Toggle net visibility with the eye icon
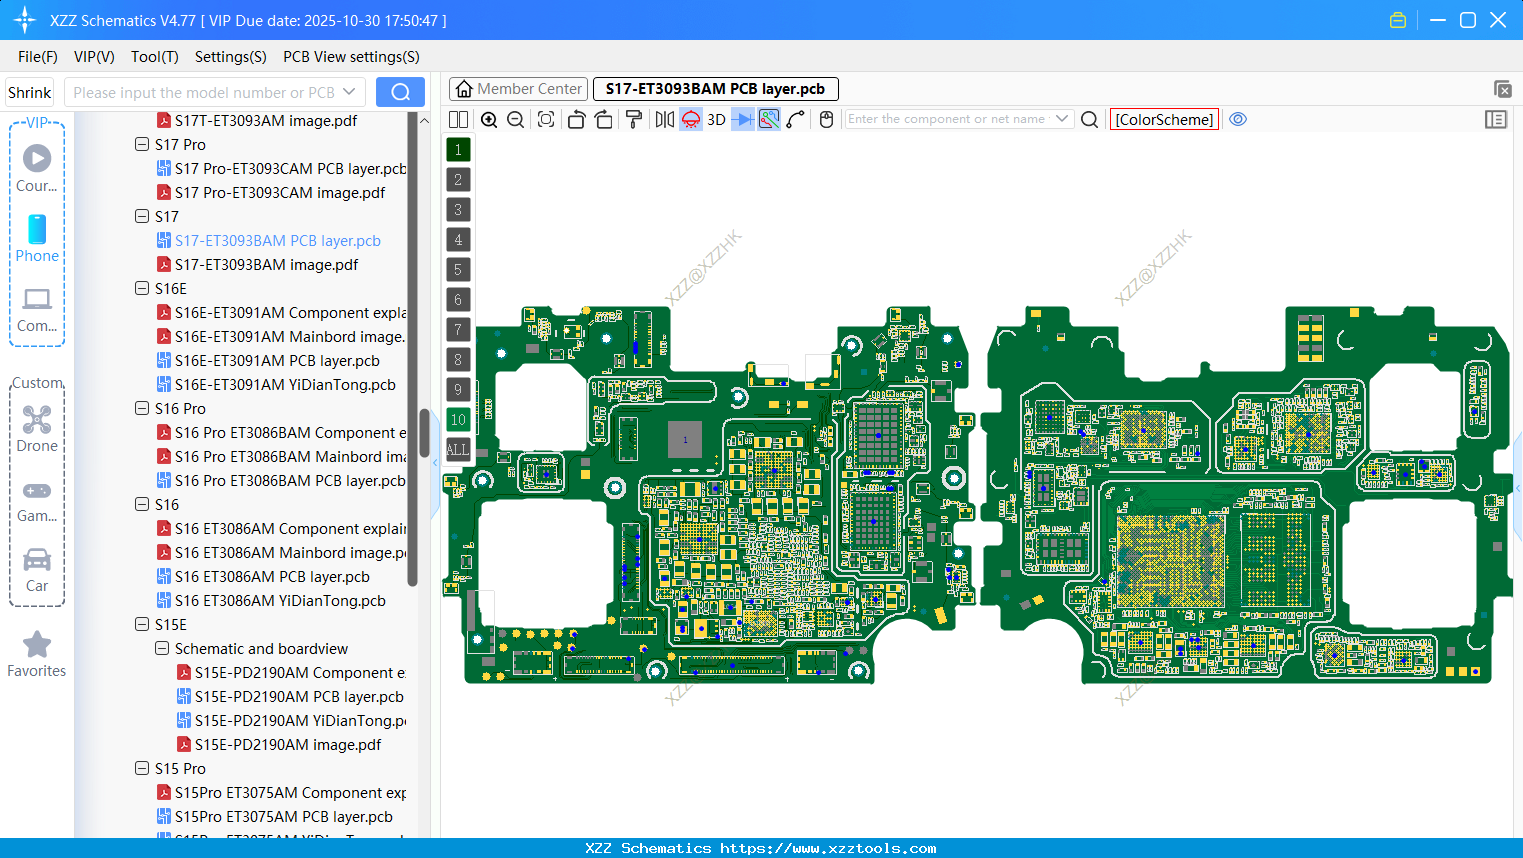 pos(1238,119)
